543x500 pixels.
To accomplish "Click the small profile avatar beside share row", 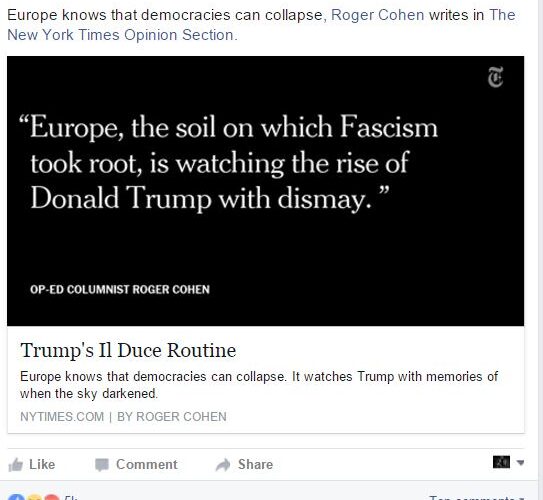I will pos(501,462).
